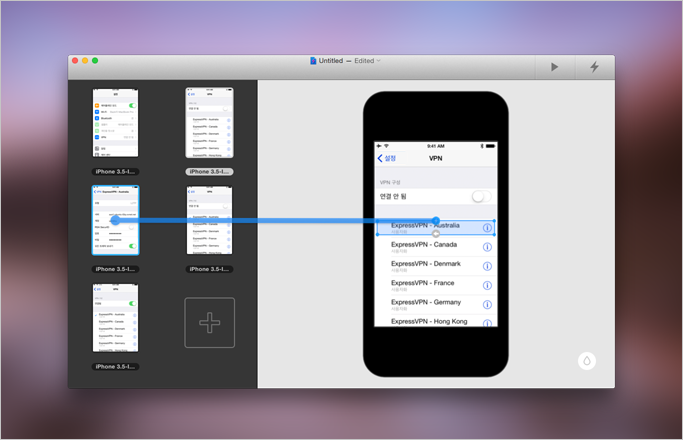Click info icon for ExpressVPN - Australia
This screenshot has height=440, width=683.
487,228
